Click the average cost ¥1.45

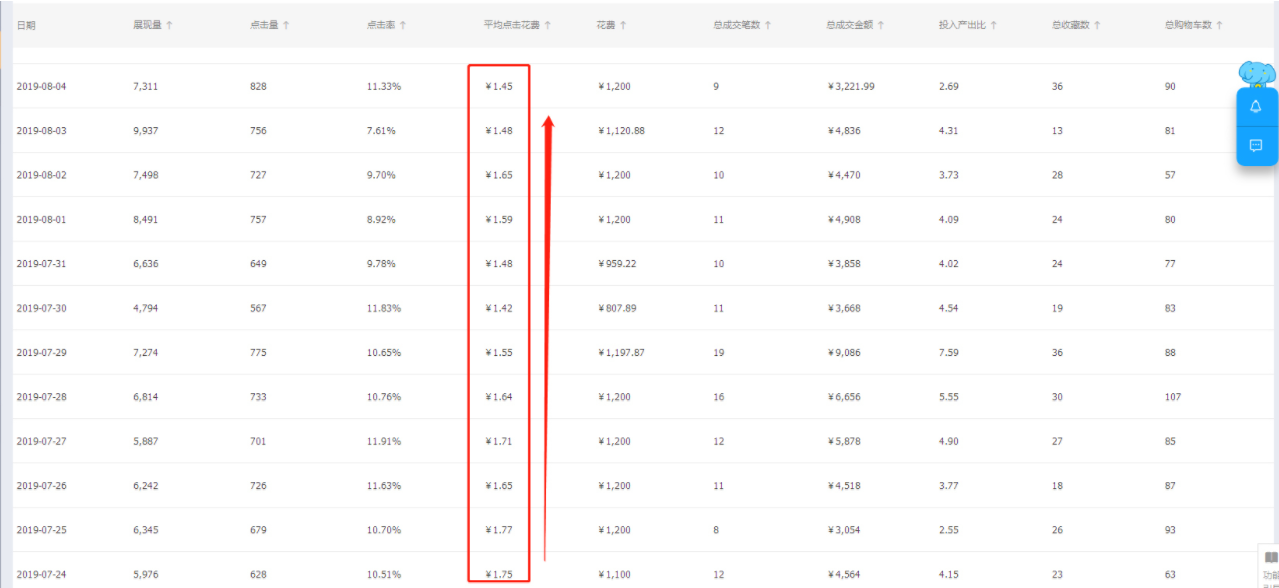click(x=499, y=87)
